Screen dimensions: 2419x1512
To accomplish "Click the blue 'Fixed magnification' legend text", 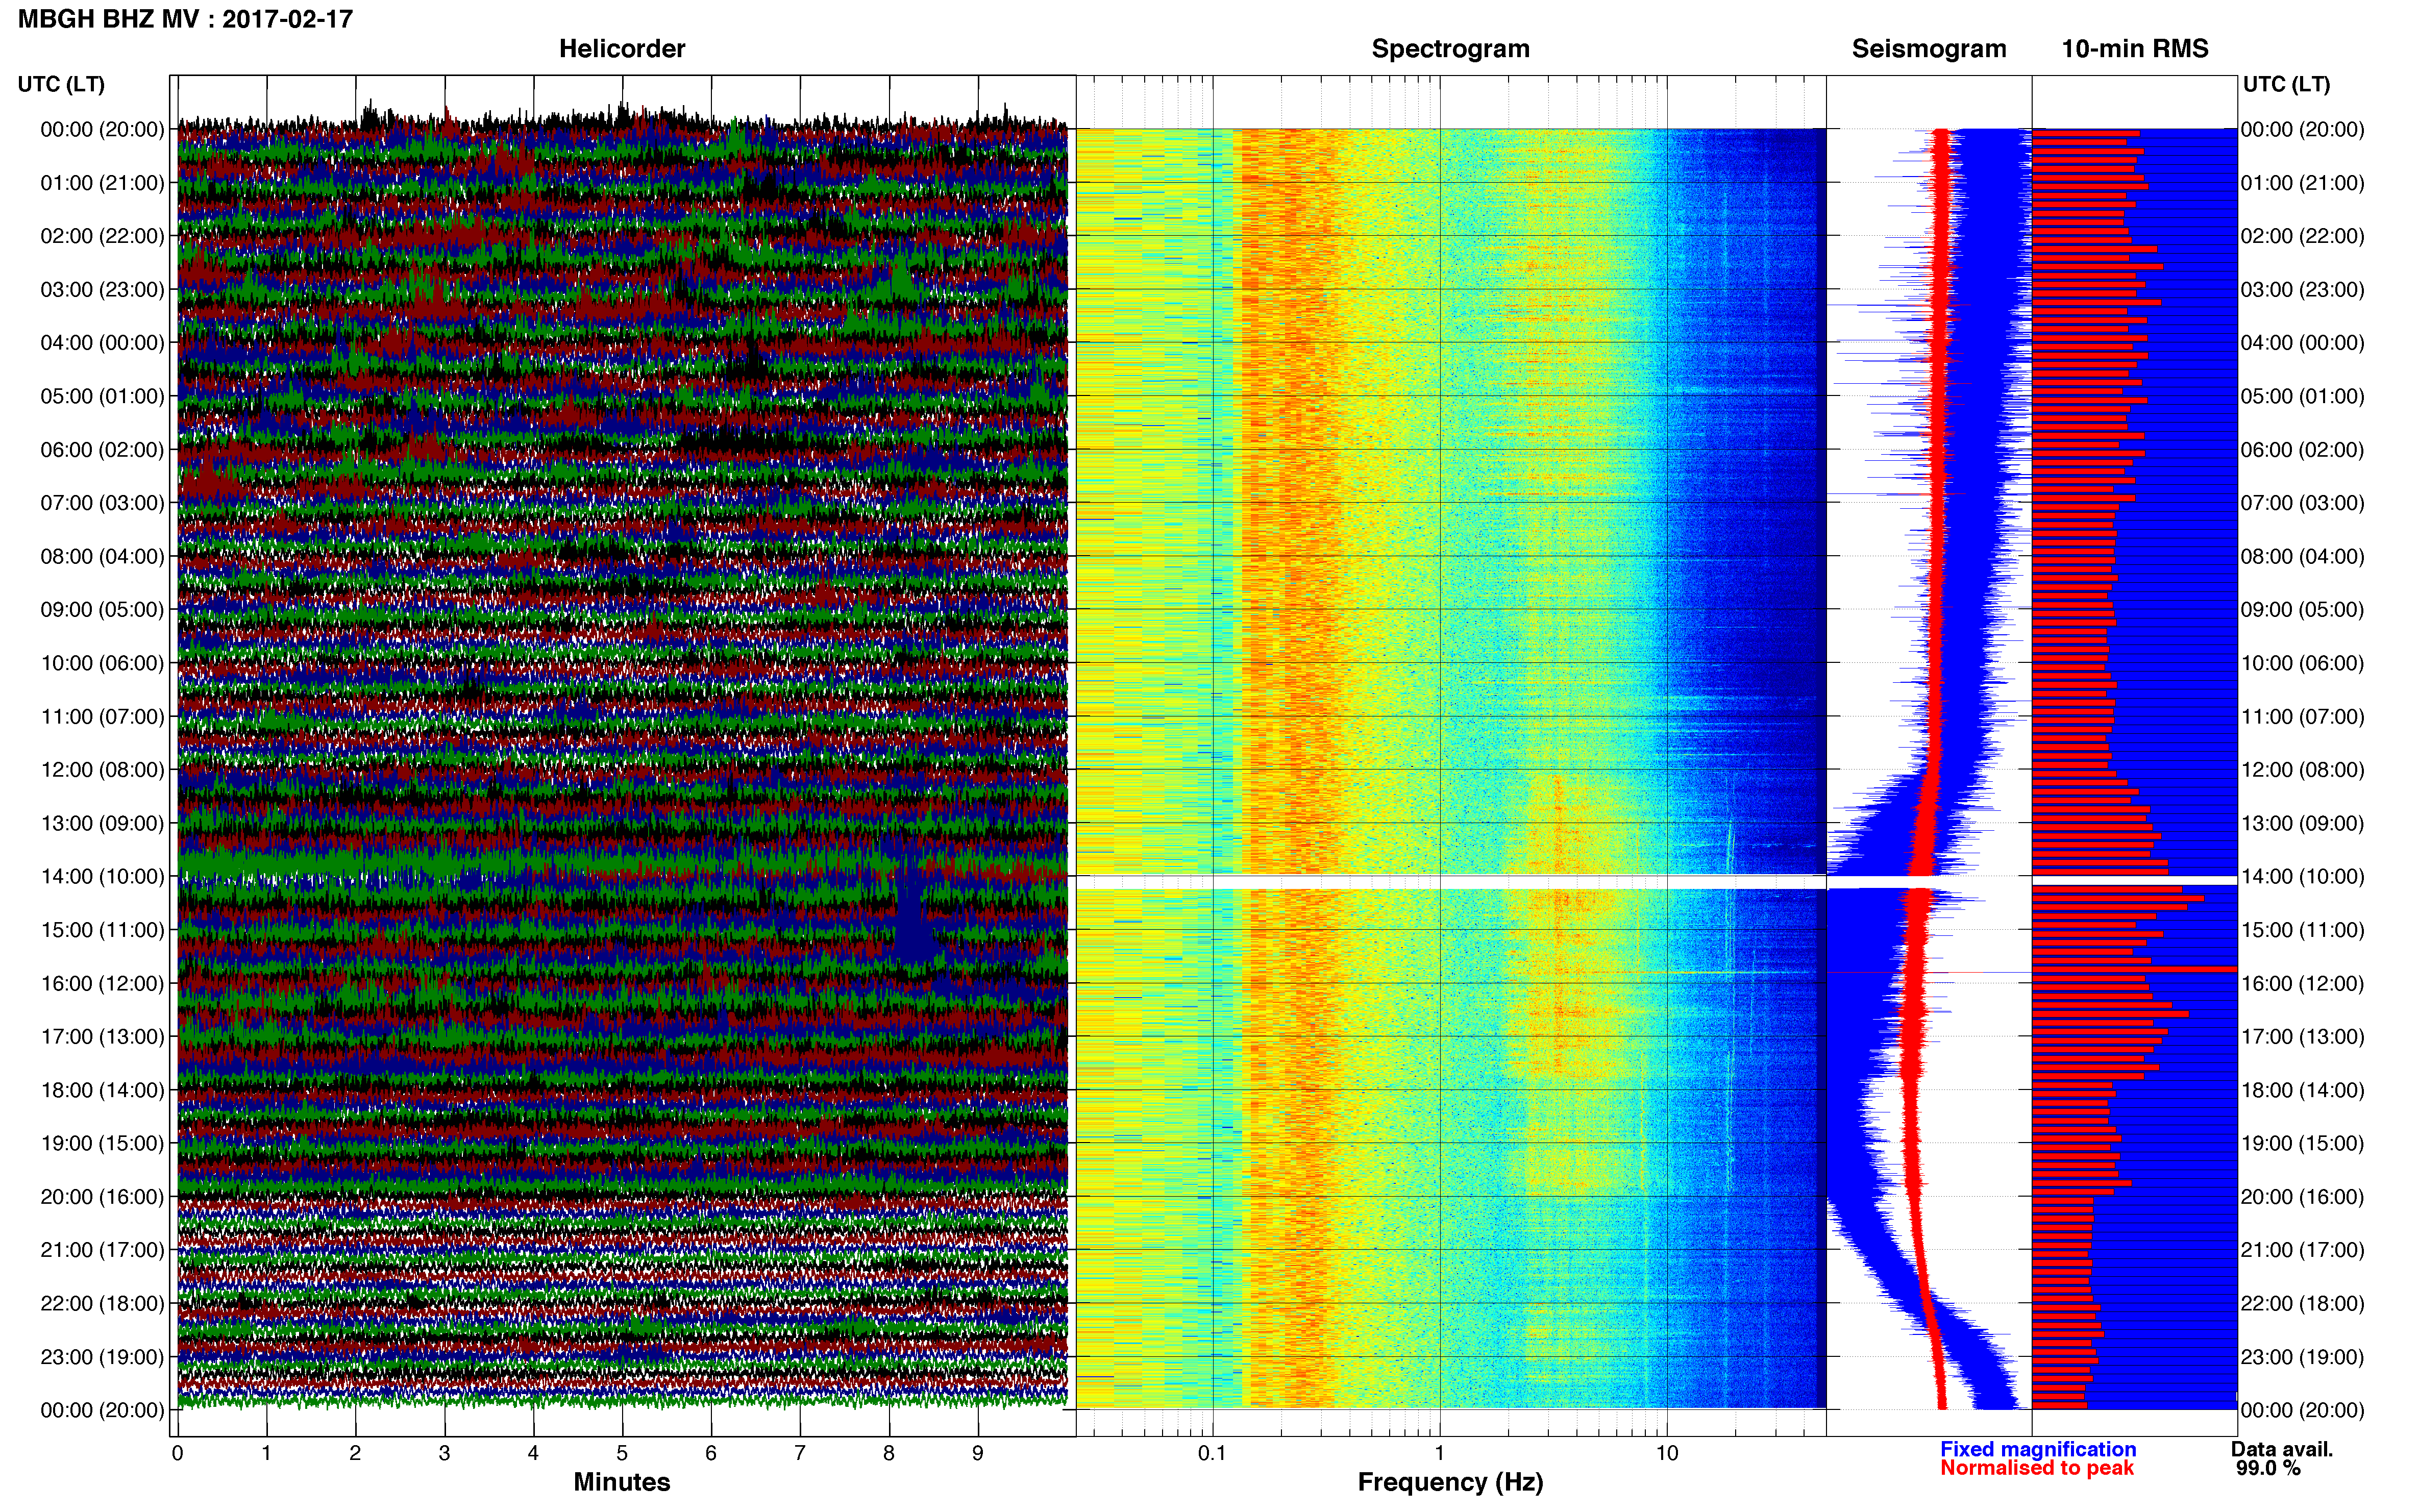I will [x=2038, y=1449].
